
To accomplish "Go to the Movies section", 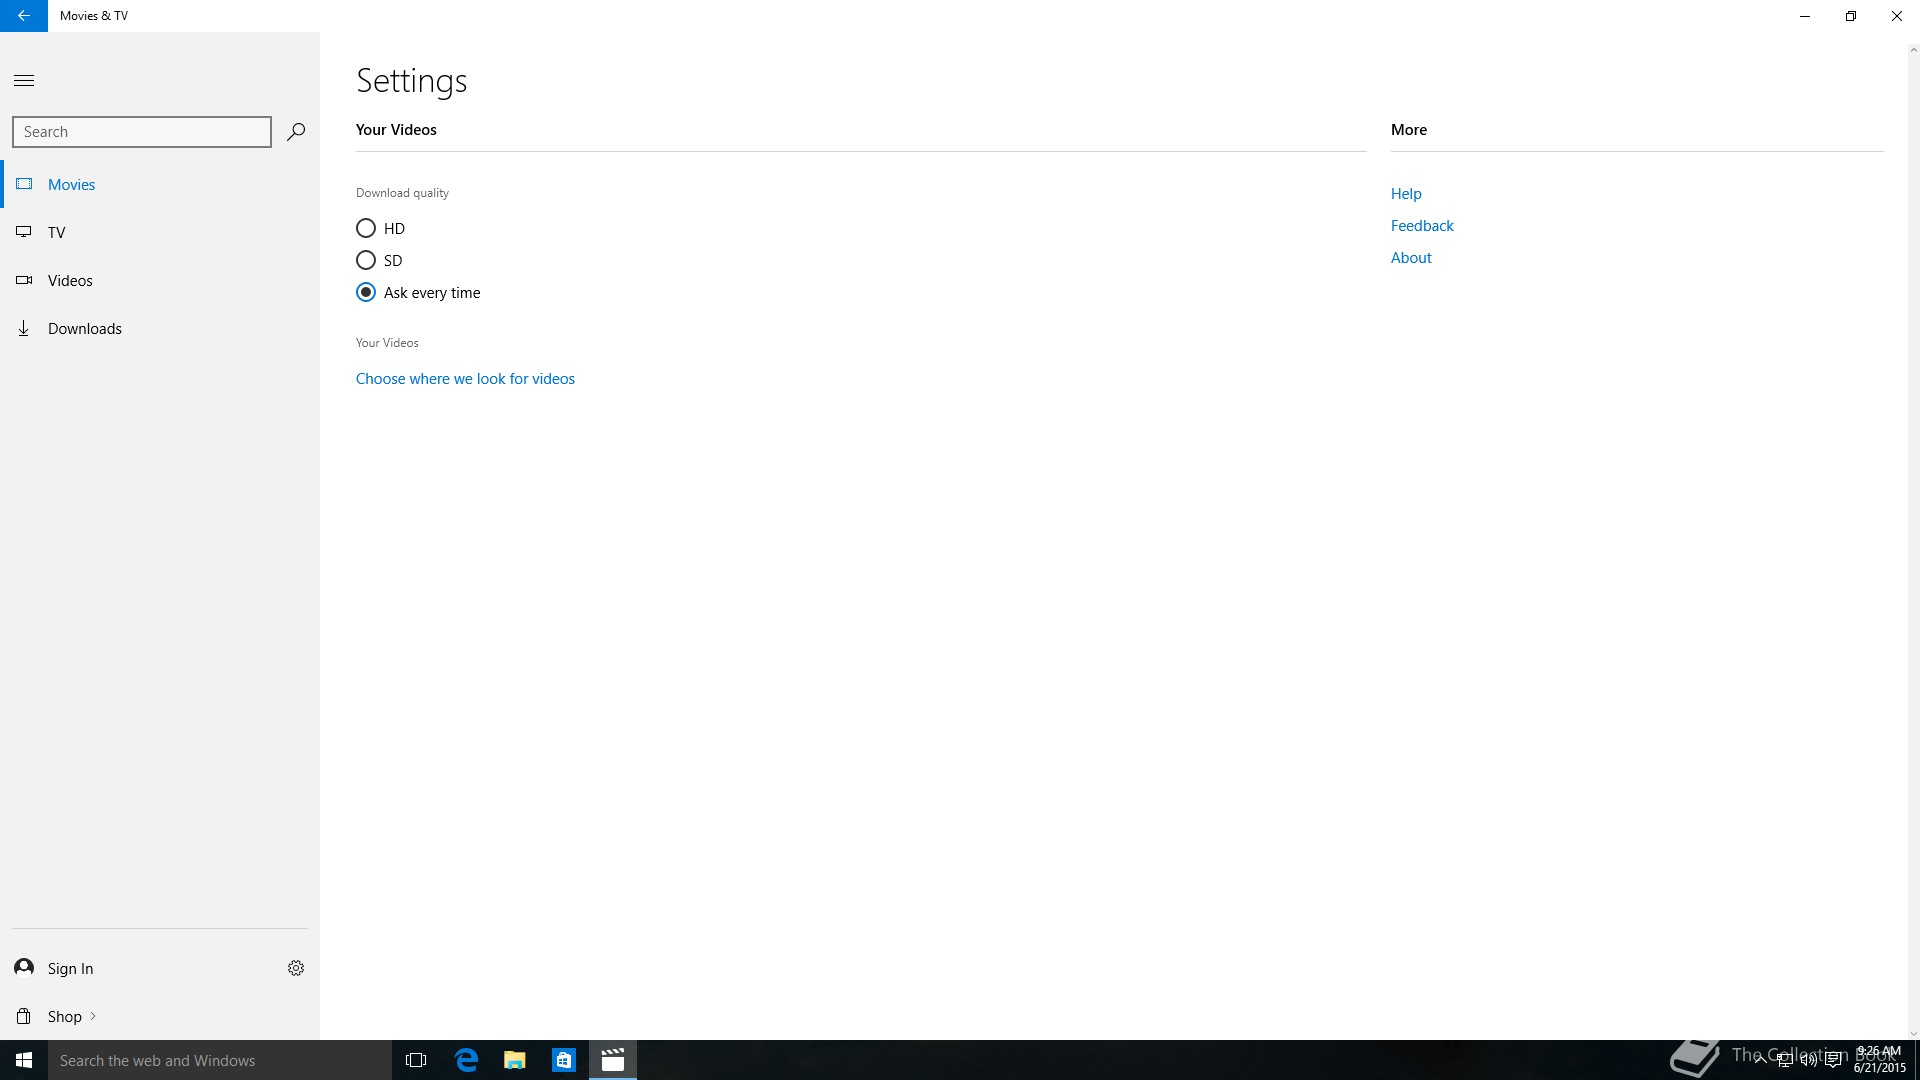I will (x=71, y=184).
